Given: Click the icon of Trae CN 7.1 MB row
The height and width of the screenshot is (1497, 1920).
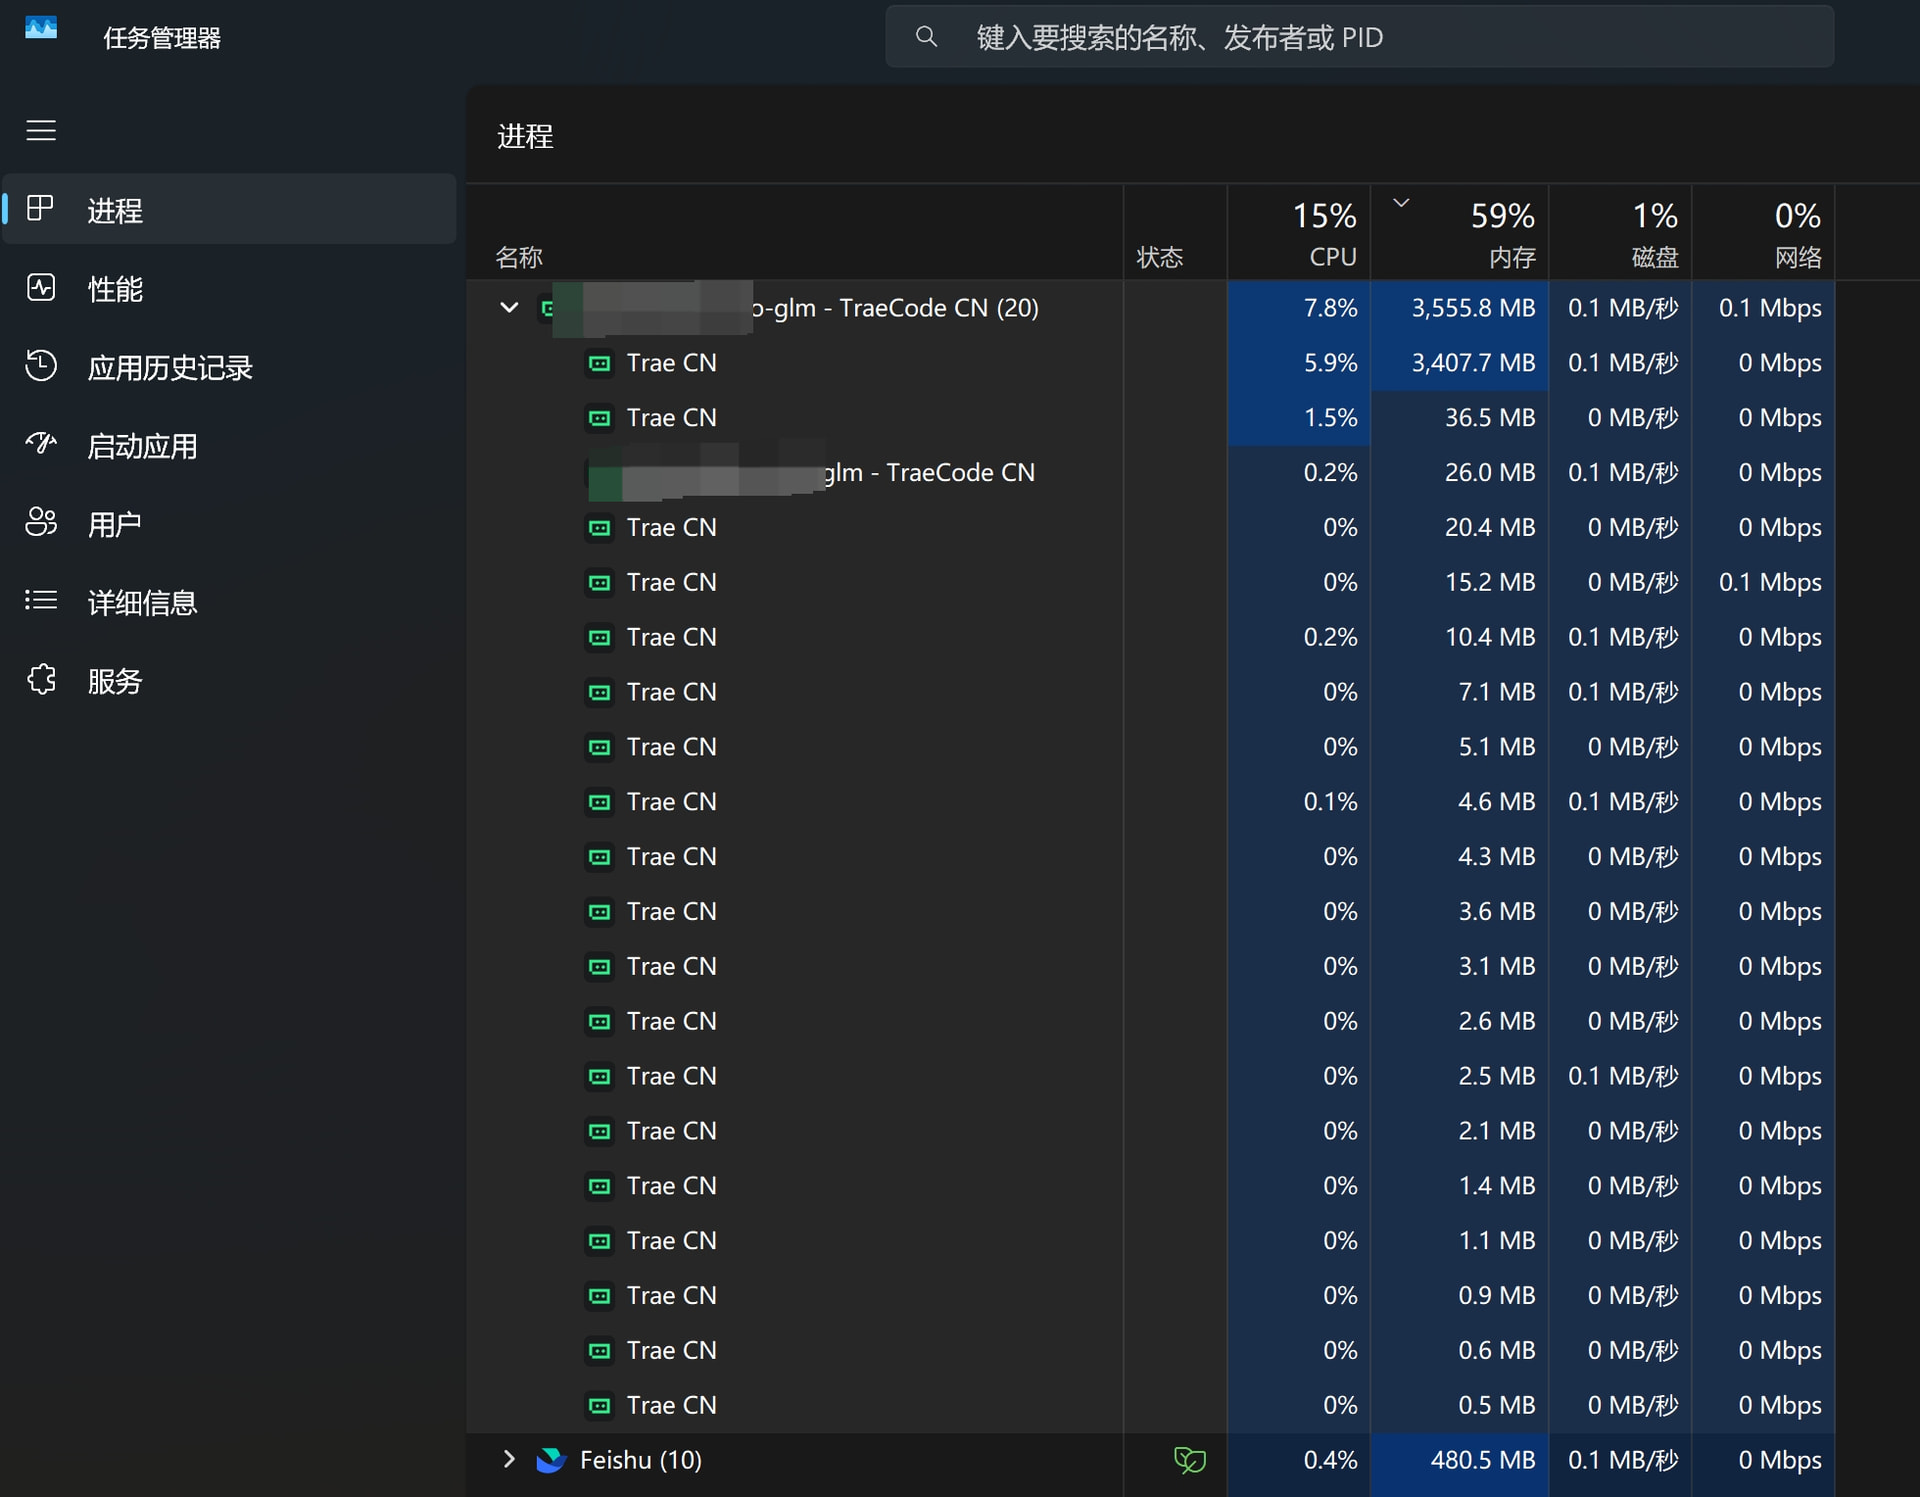Looking at the screenshot, I should (599, 692).
